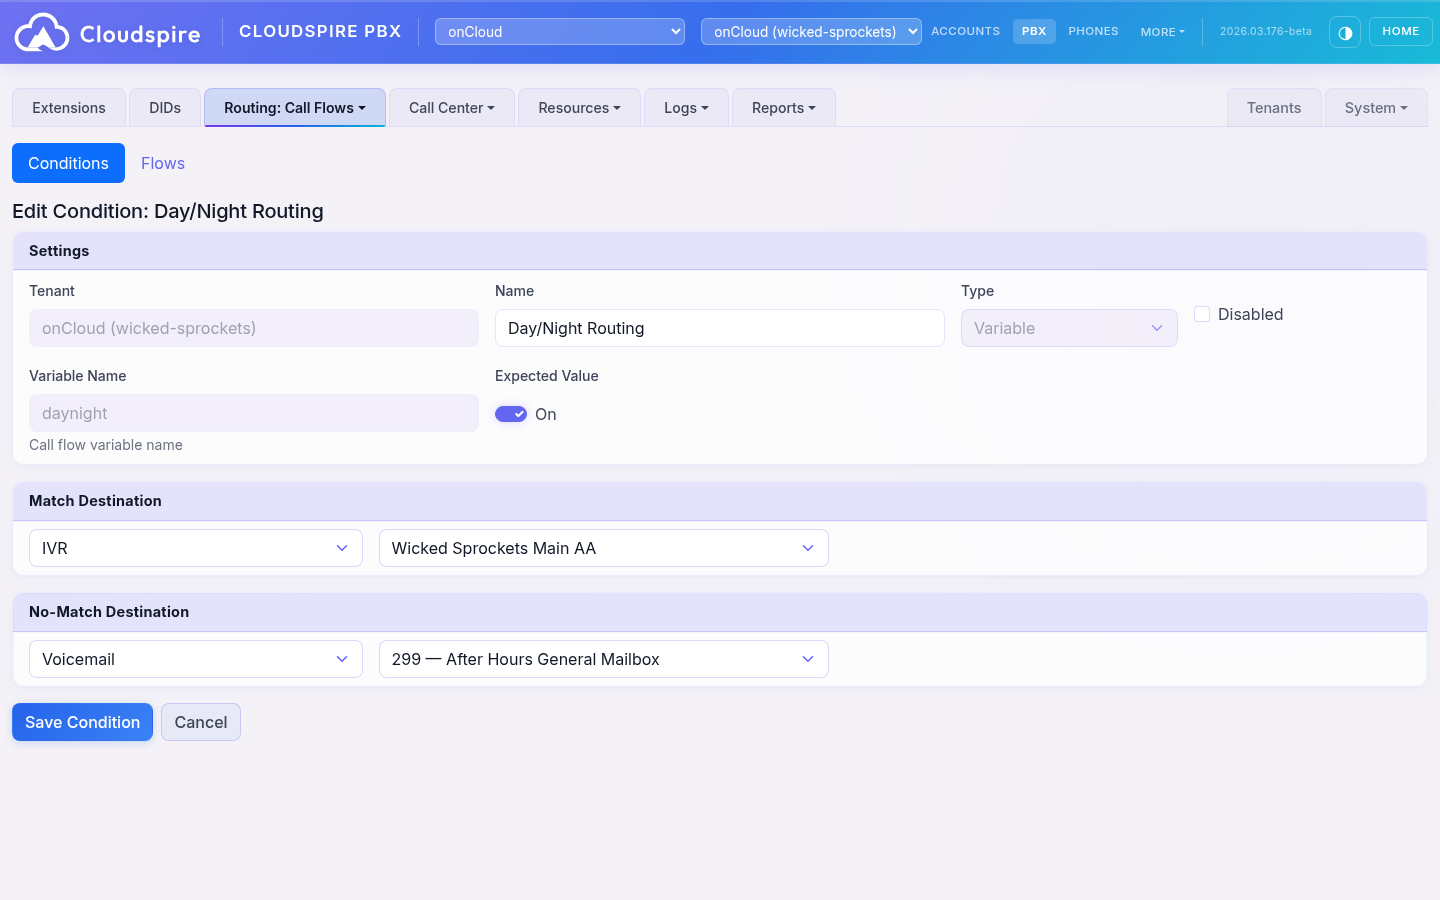
Task: Change the Wicked Sprockets Main AA selection
Action: [x=603, y=548]
